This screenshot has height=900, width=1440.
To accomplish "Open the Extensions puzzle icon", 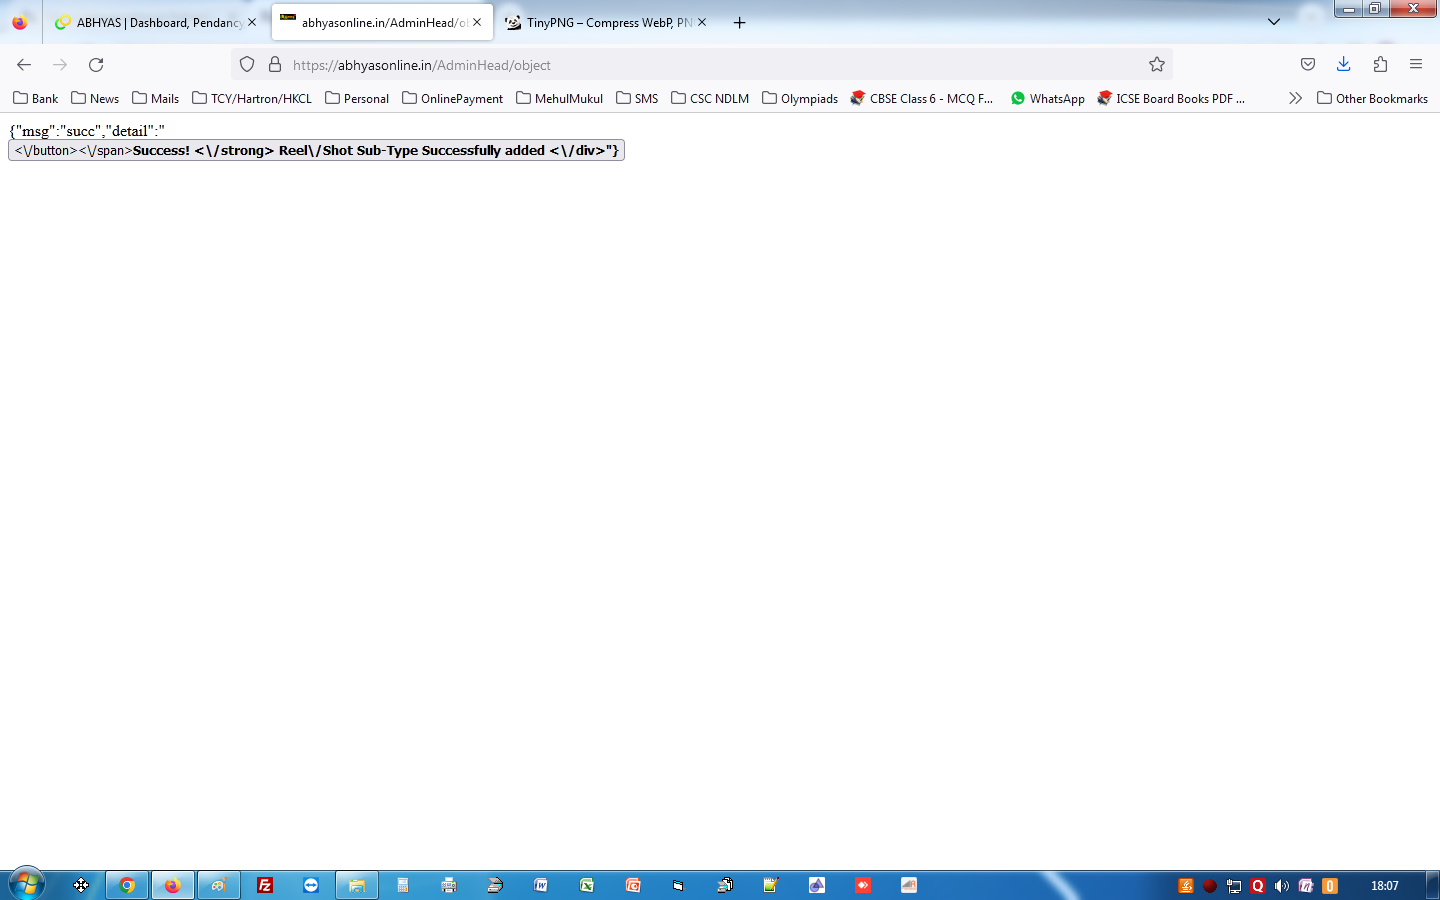I will pos(1380,65).
